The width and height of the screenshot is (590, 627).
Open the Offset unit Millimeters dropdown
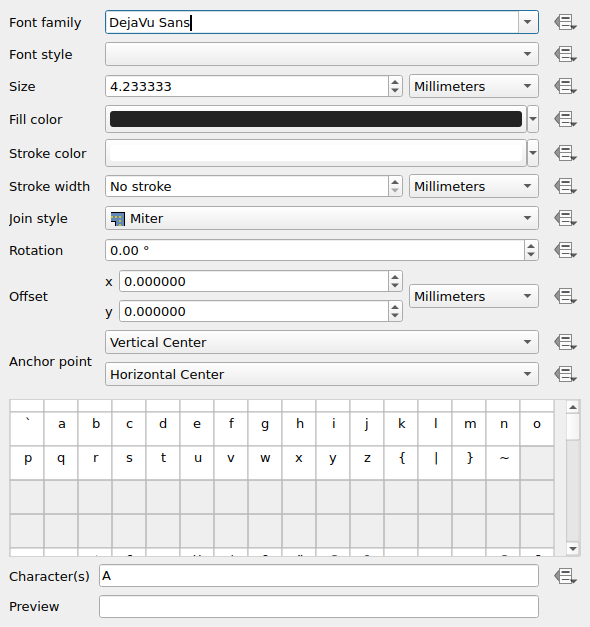click(474, 296)
